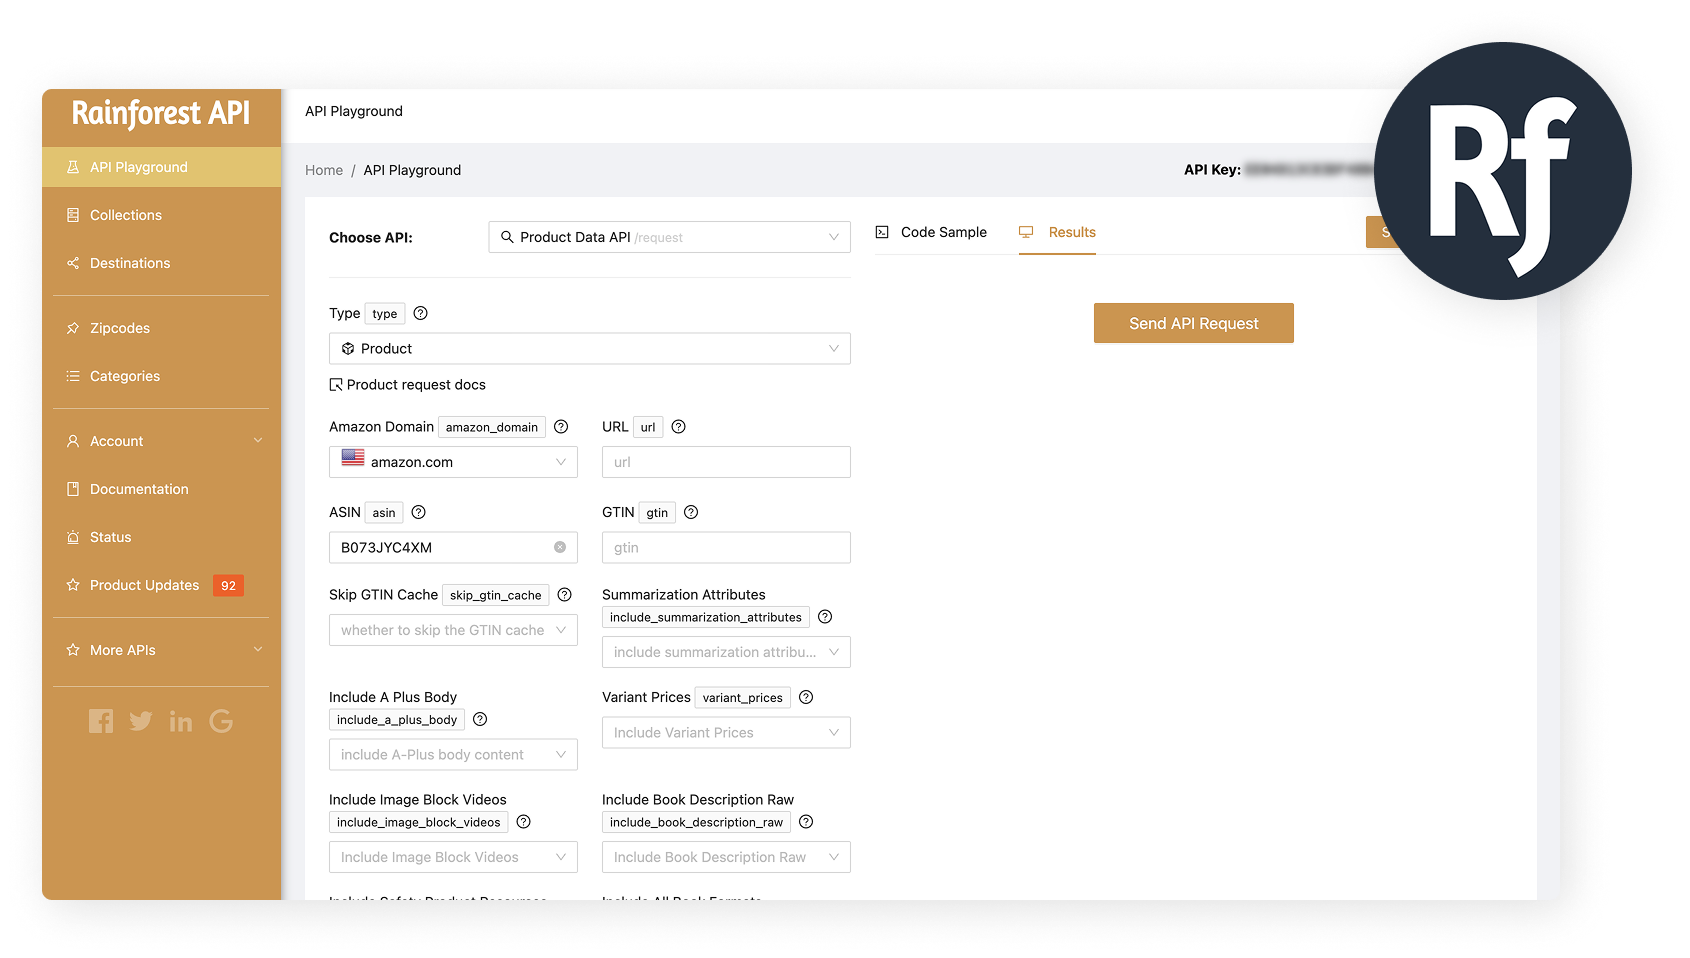The width and height of the screenshot is (1690, 958).
Task: Click the Rainforest API logo
Action: coord(161,113)
